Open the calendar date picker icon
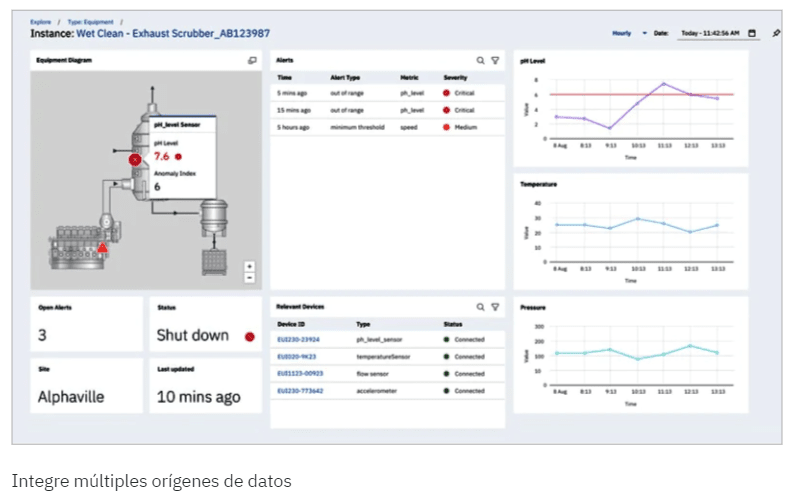The image size is (792, 500). (x=752, y=33)
